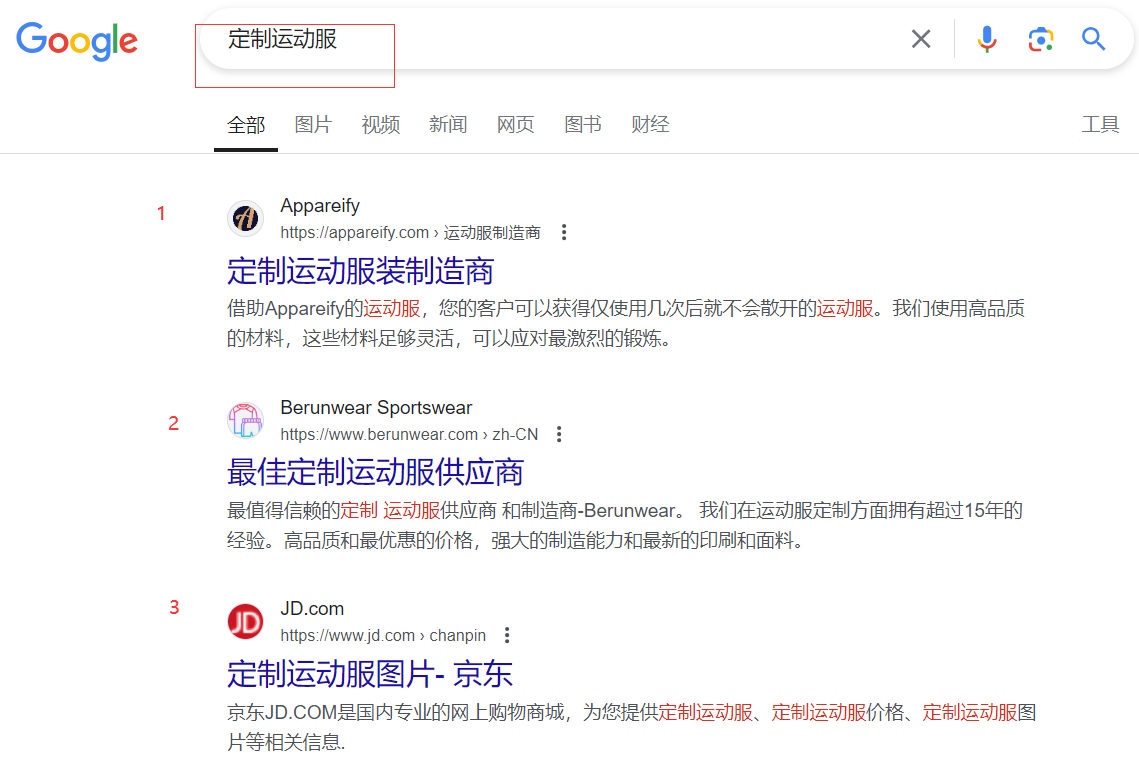Switch to the 图书 tab

pos(583,124)
